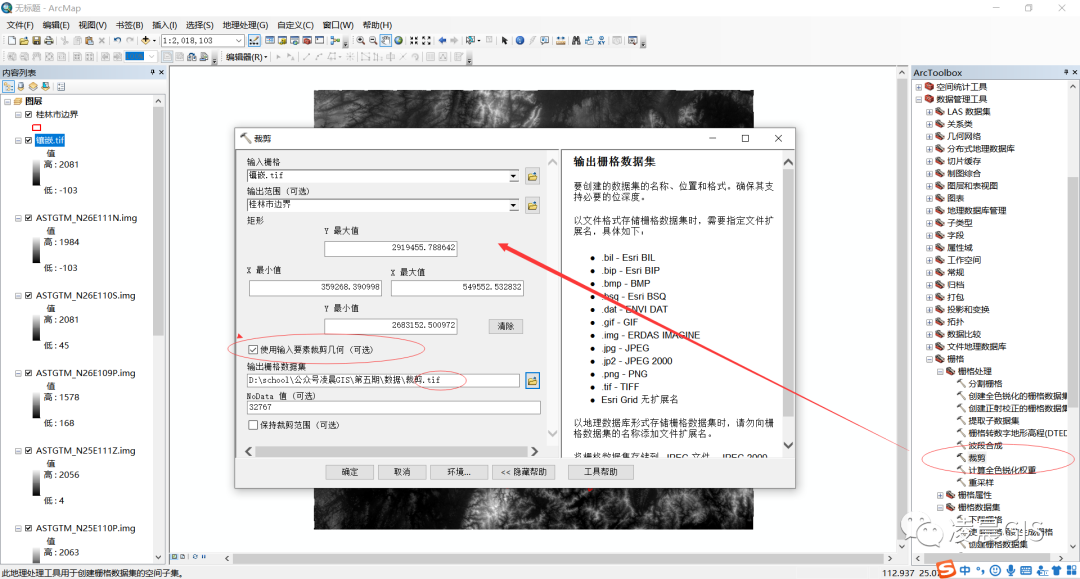Screen dimensions: 1080x579
Task: Click the red ArcToolbox window icon
Action: coord(307,41)
